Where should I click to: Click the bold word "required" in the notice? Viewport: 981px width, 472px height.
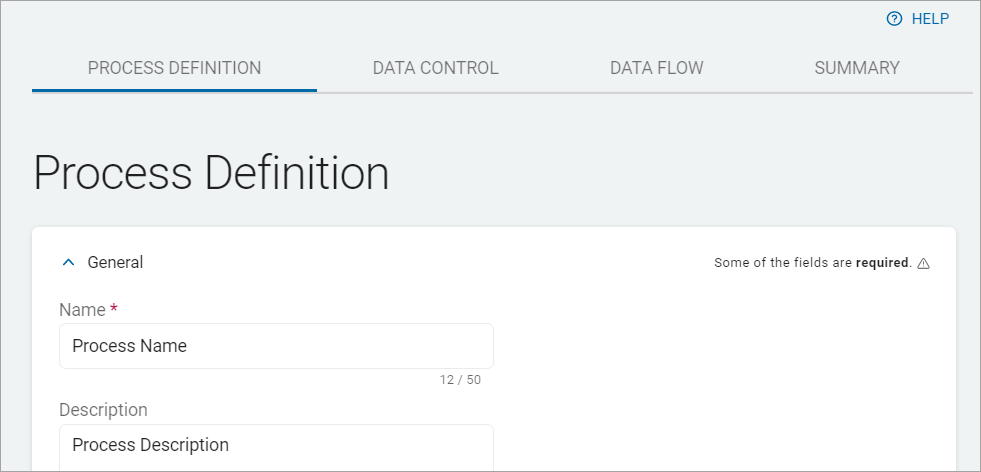(882, 264)
